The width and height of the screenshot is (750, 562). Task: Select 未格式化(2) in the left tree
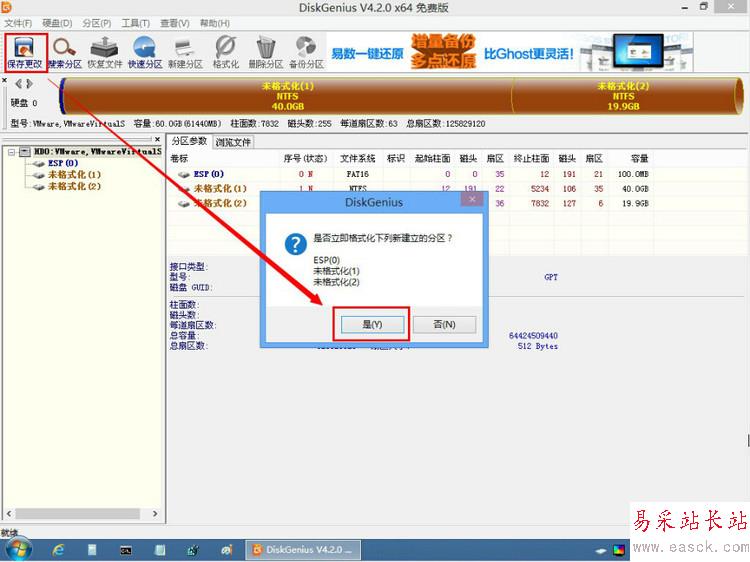tap(74, 186)
